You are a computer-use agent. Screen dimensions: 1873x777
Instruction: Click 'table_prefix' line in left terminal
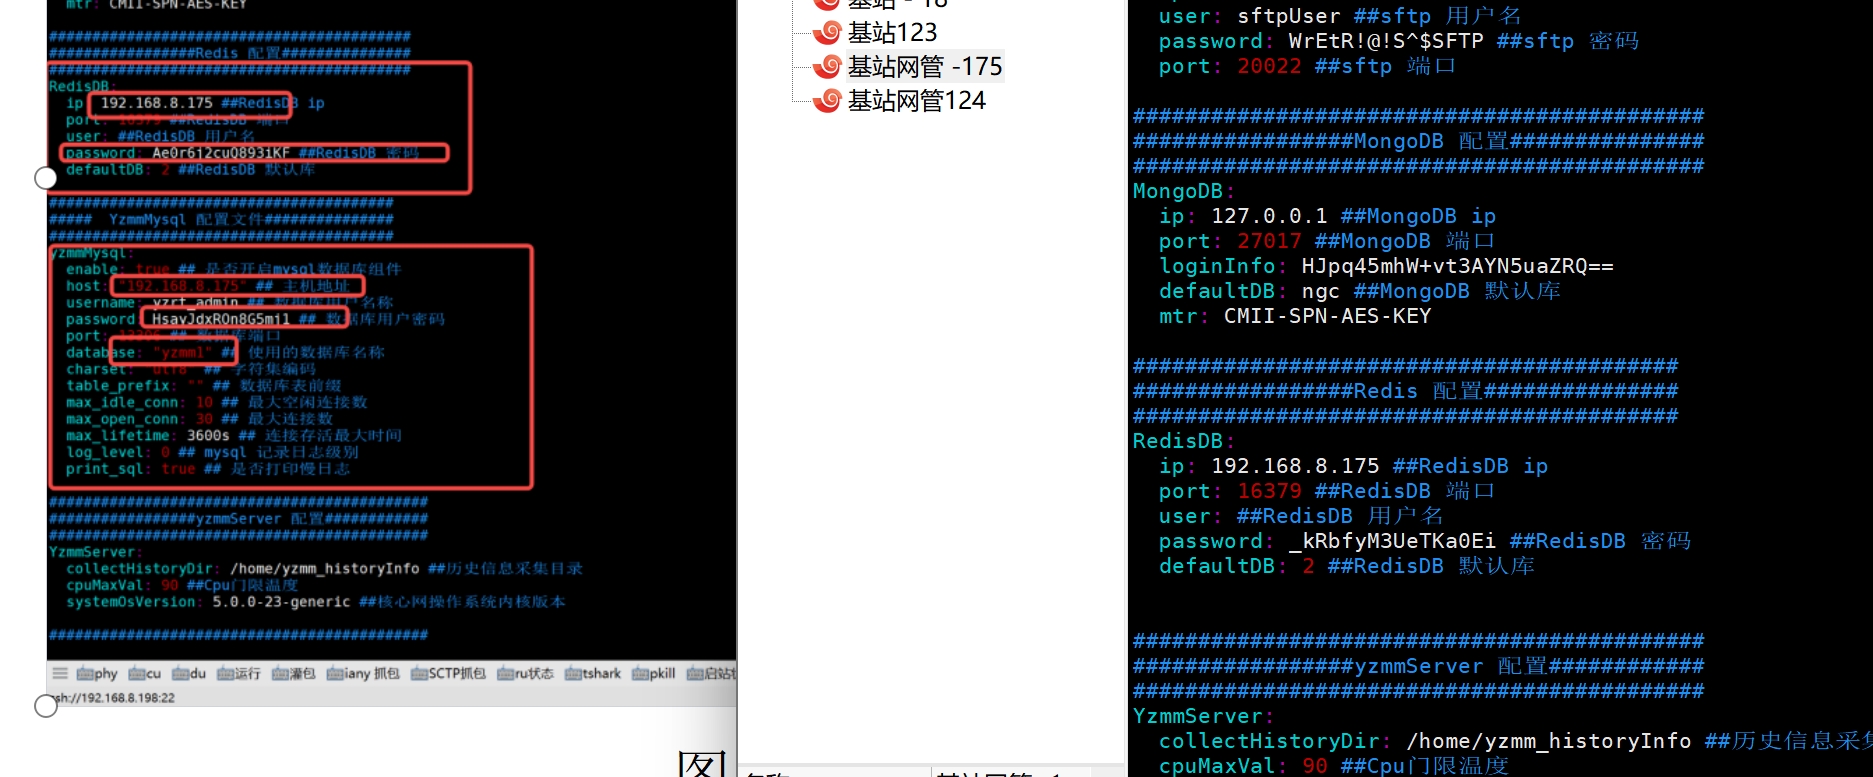(203, 386)
